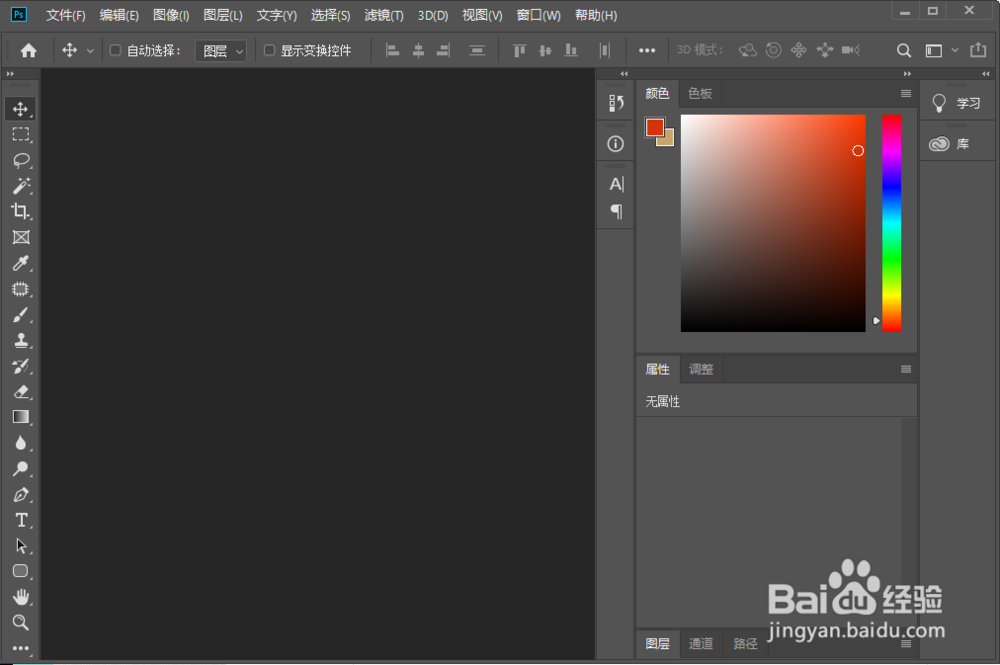
Task: Open the 图像(I) menu
Action: point(171,15)
